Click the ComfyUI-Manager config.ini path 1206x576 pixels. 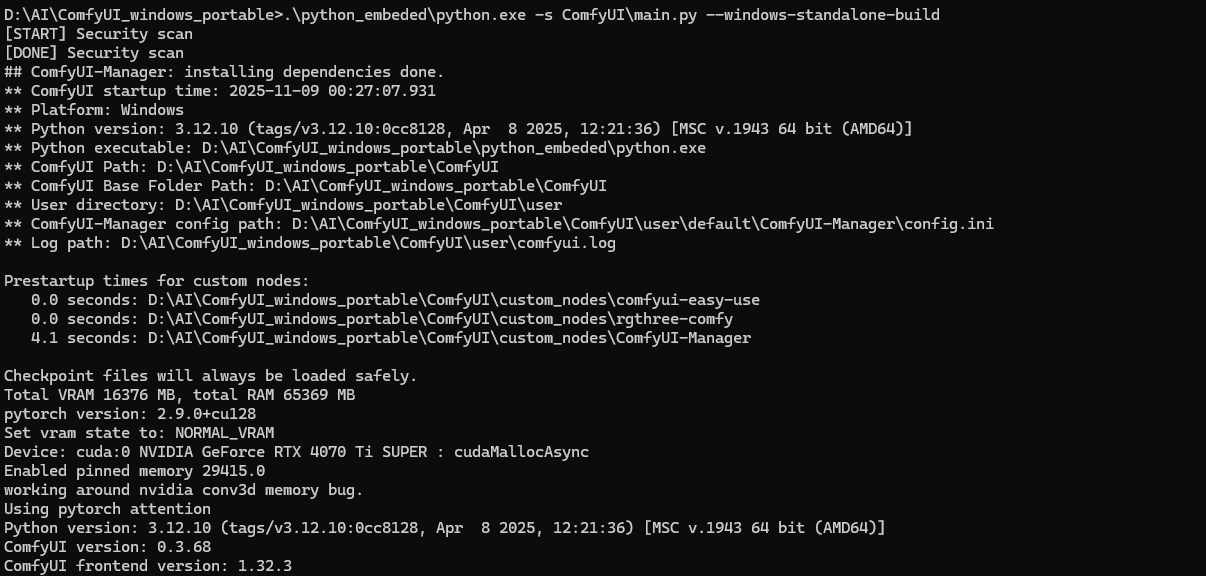[642, 224]
